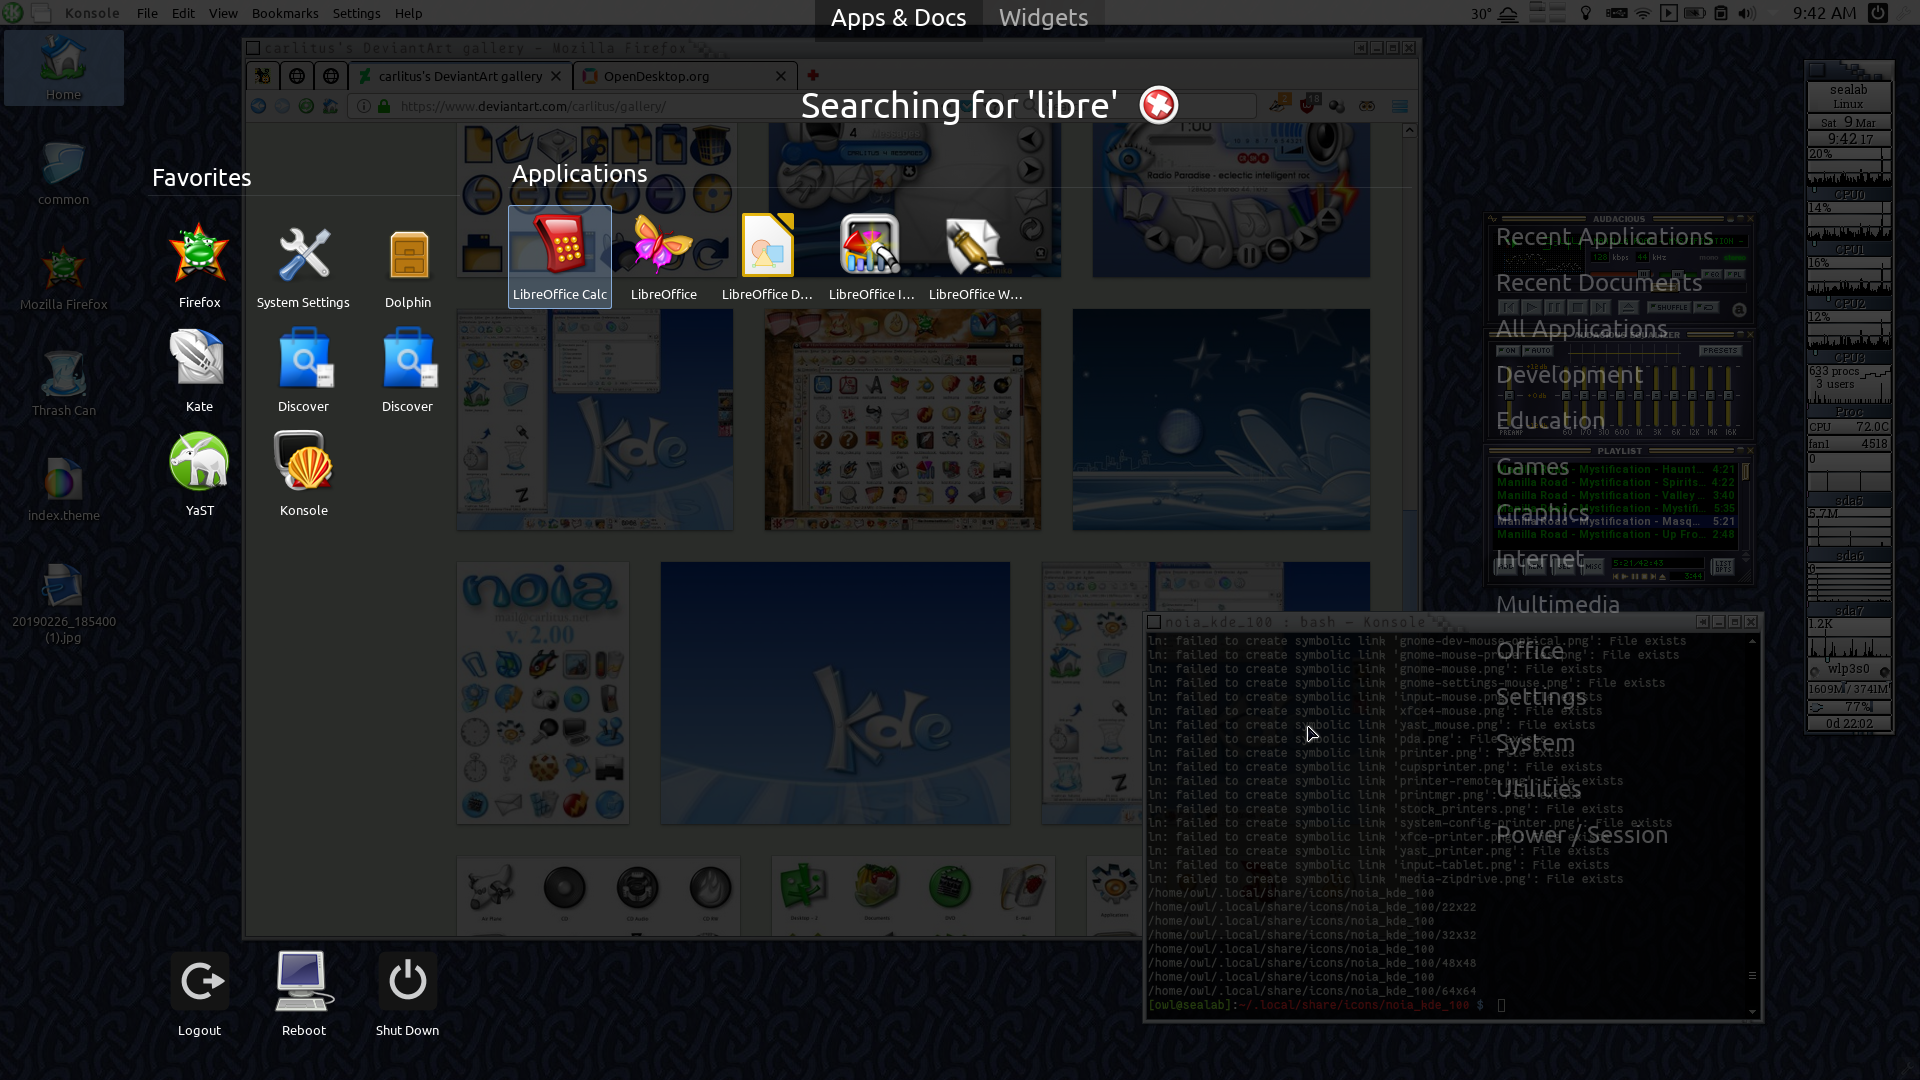The image size is (1920, 1080).
Task: Select the Education category
Action: 1550,421
